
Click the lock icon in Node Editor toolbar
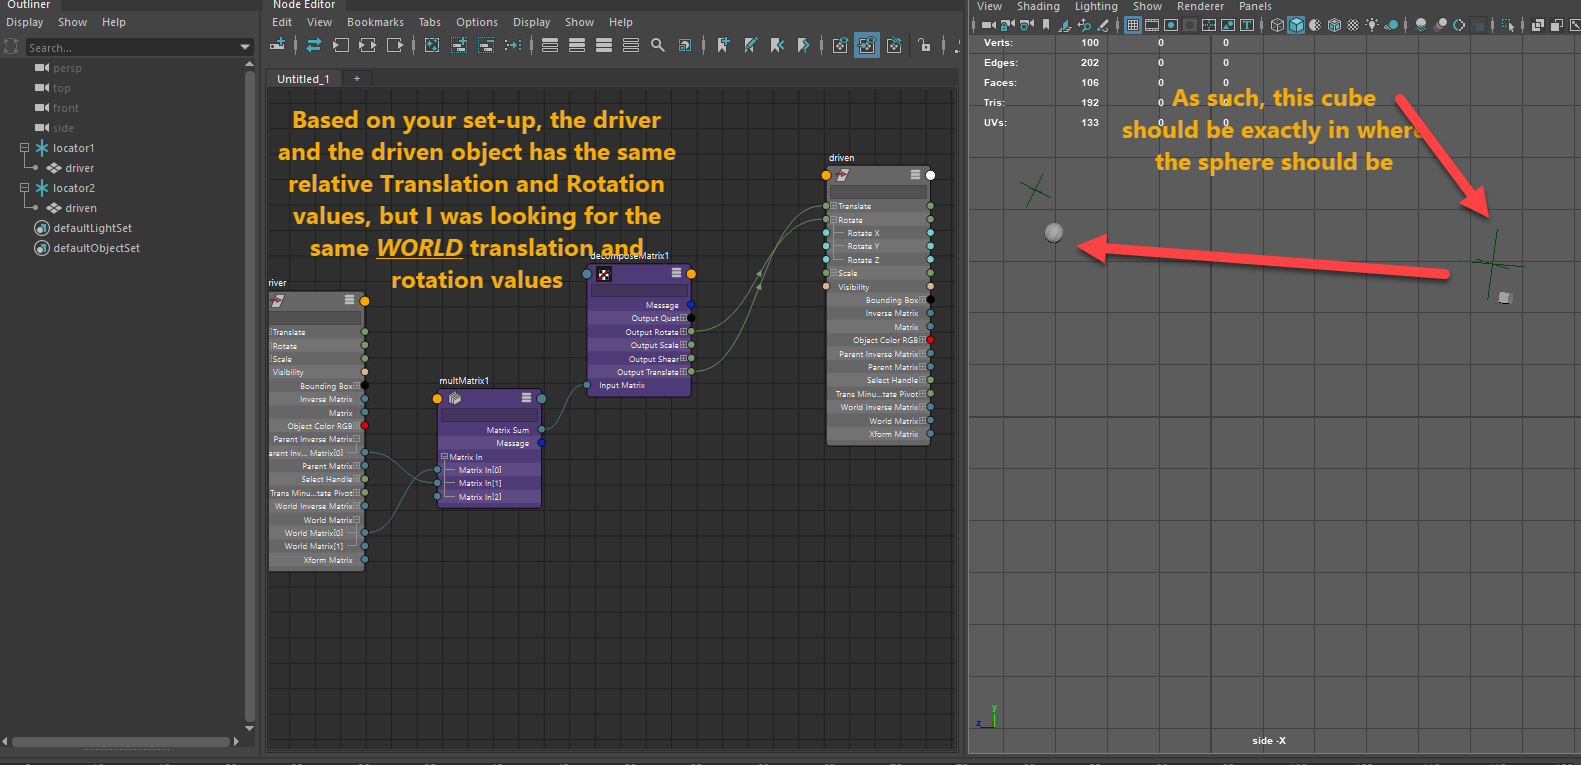[x=924, y=45]
